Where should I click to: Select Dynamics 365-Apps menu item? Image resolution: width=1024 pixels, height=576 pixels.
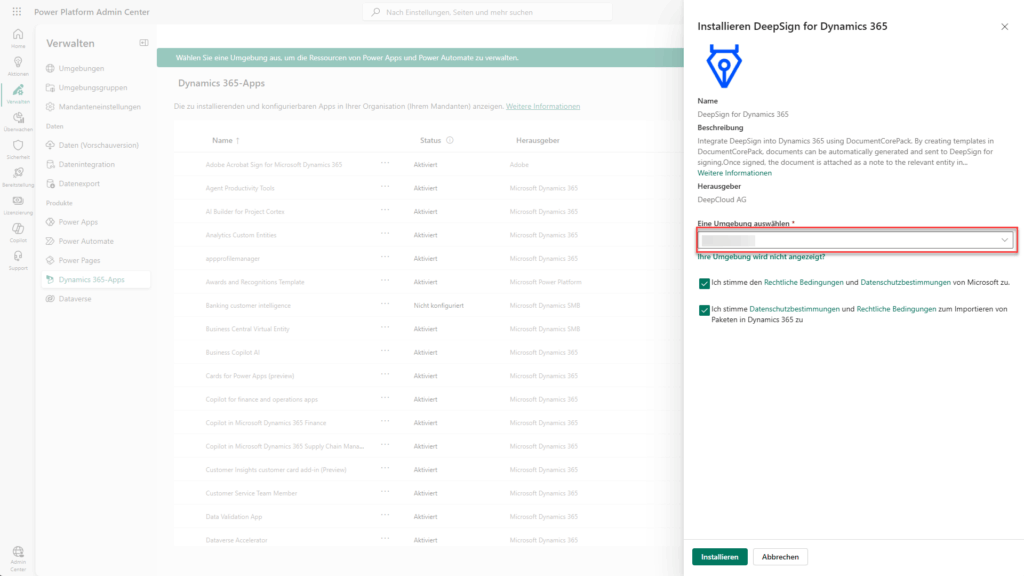[x=97, y=280]
